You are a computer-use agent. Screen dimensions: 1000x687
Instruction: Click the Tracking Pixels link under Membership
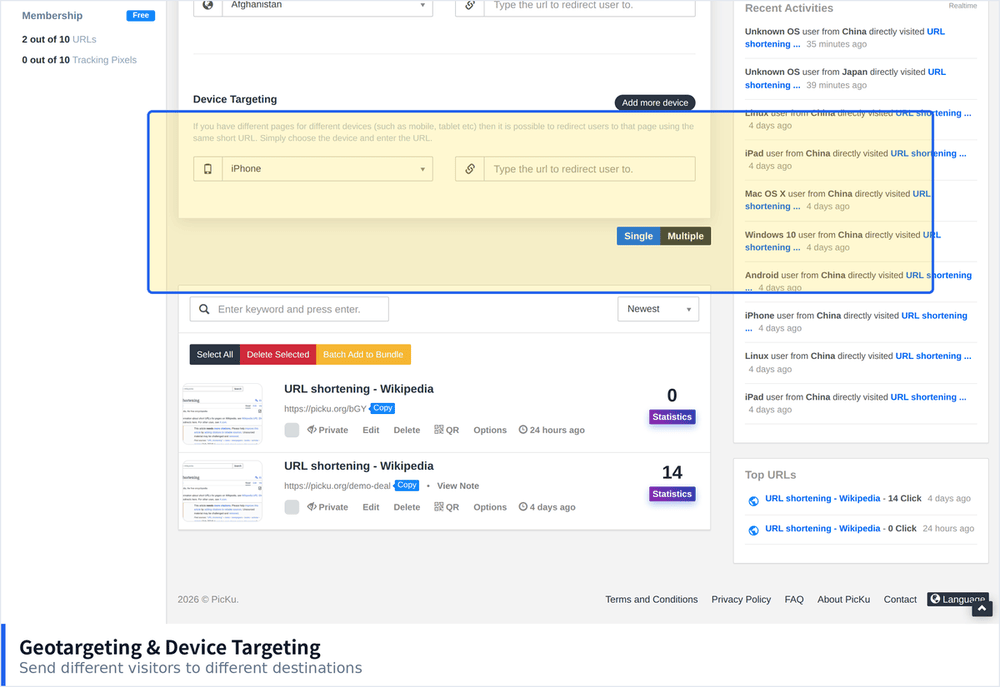pos(105,60)
